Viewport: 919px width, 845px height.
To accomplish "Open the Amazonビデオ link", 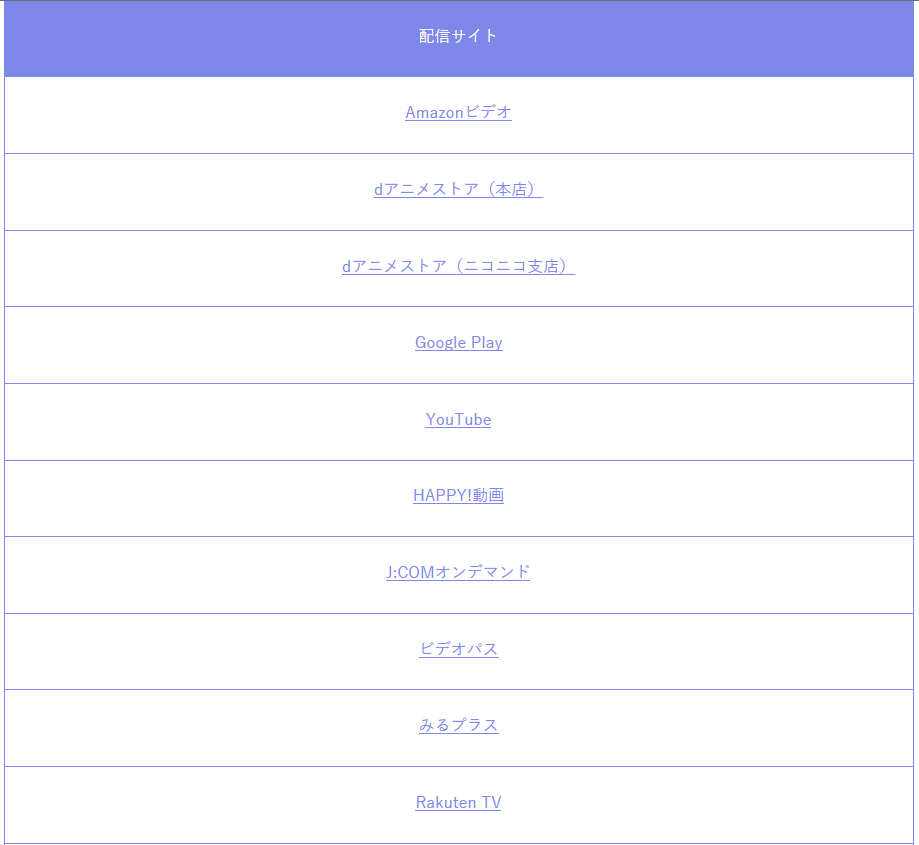I will 458,112.
